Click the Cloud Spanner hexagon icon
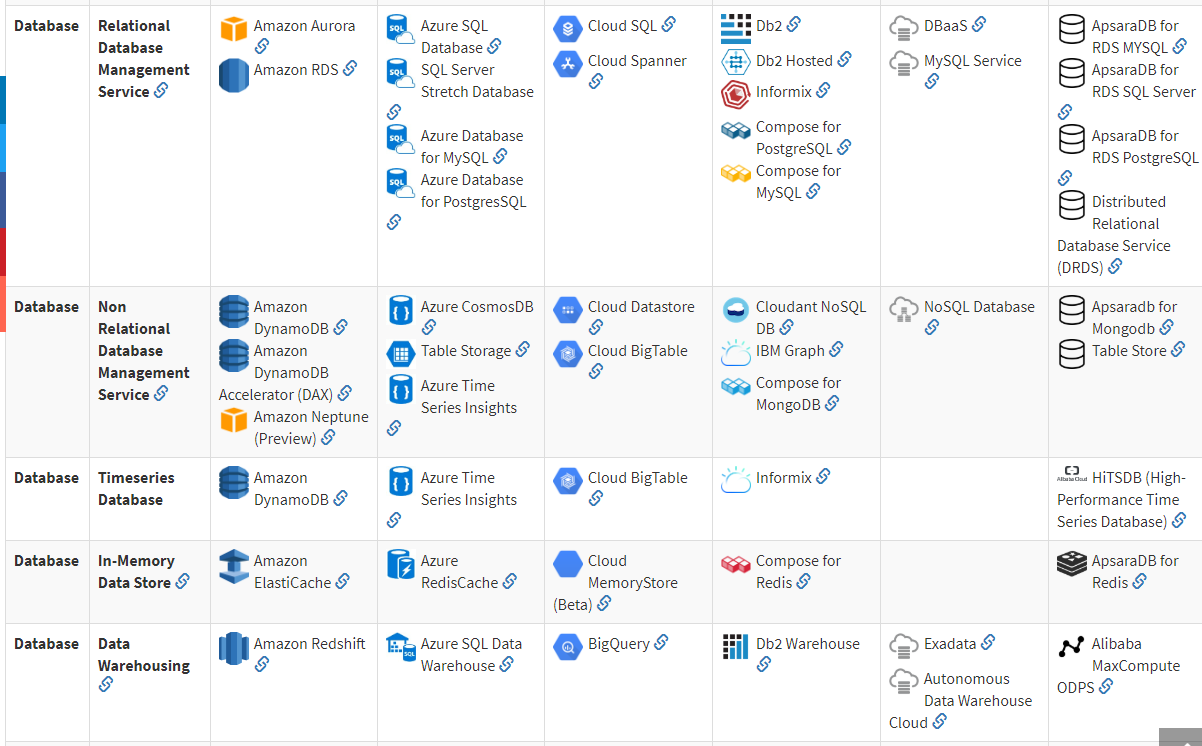 [x=568, y=65]
